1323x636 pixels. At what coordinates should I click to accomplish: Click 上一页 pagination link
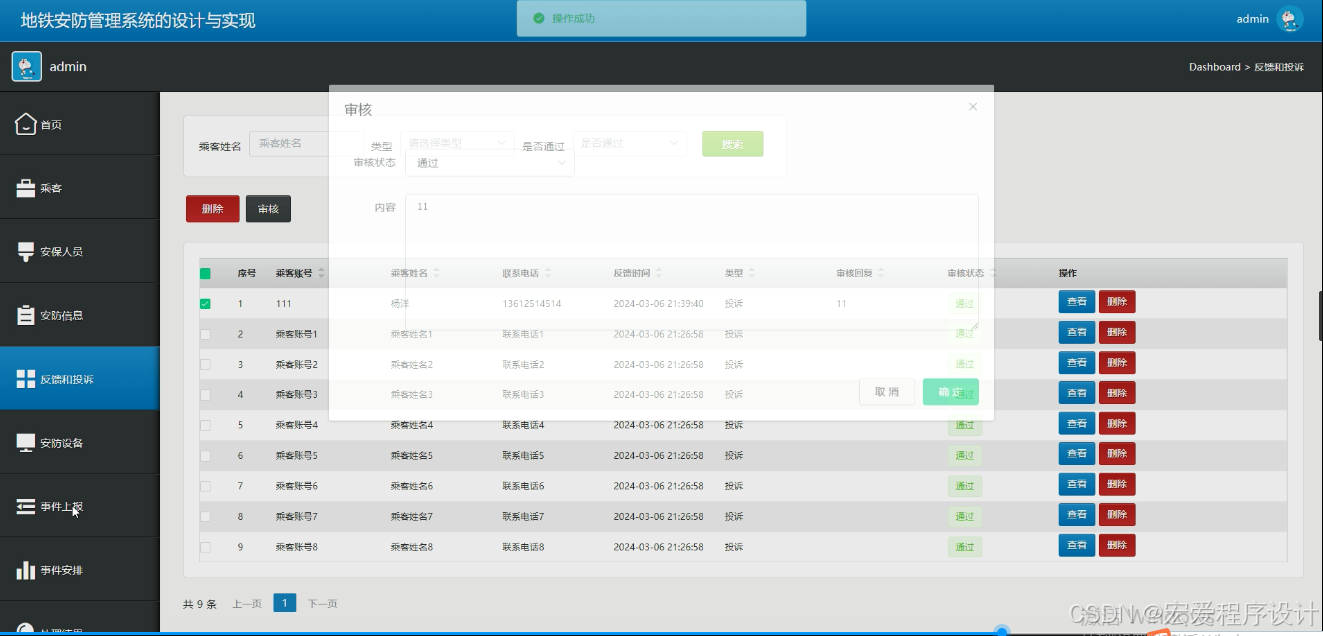tap(247, 604)
